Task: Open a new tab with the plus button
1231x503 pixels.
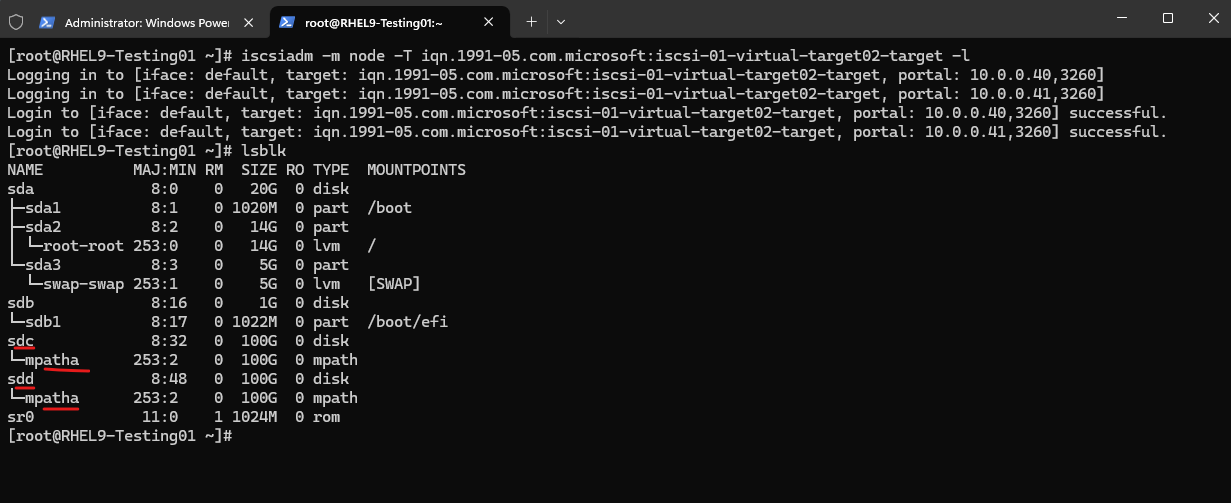Action: click(x=531, y=21)
